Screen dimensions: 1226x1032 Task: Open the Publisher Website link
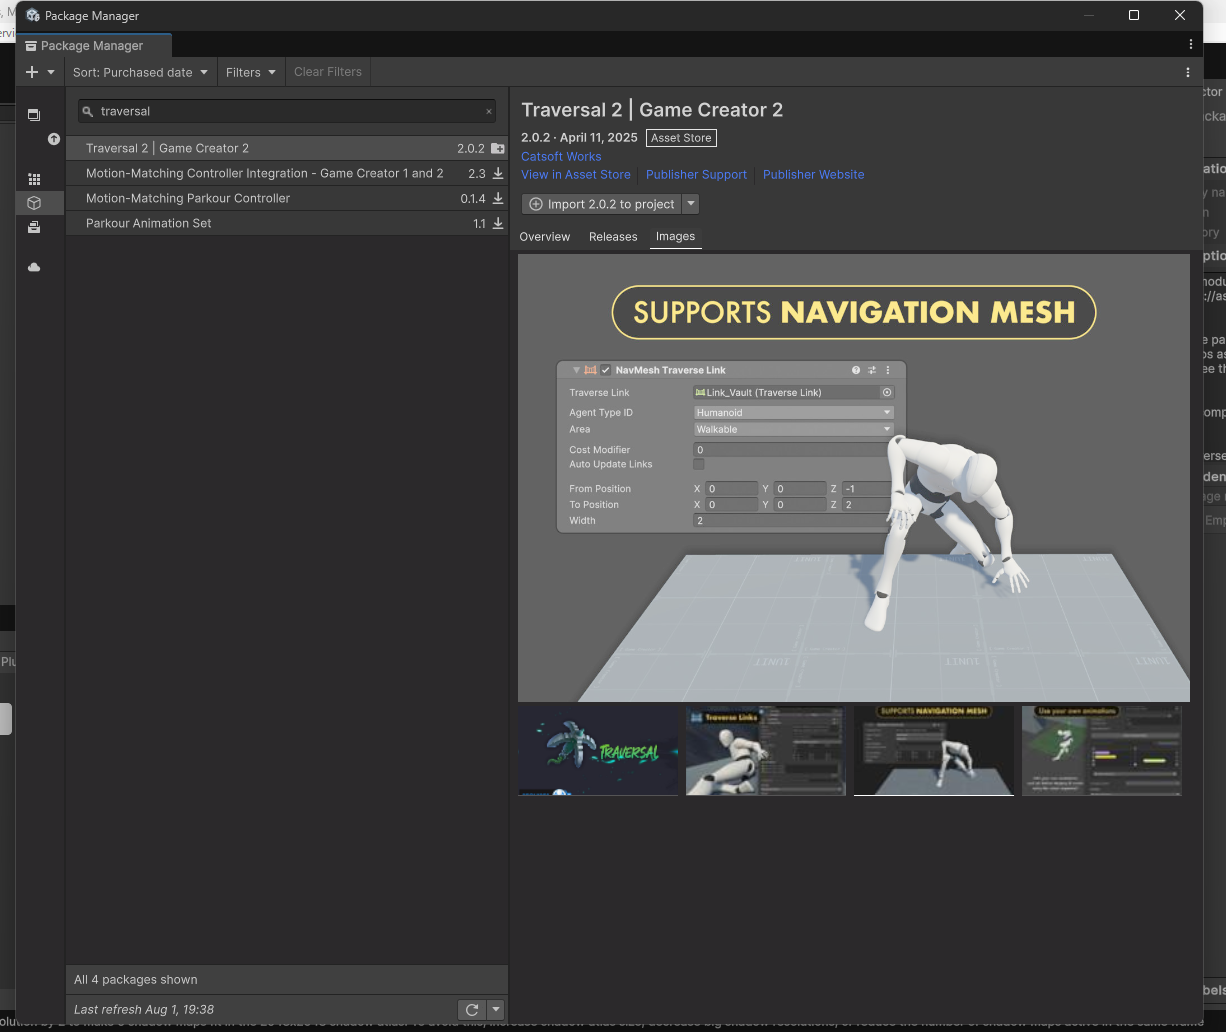(x=813, y=174)
